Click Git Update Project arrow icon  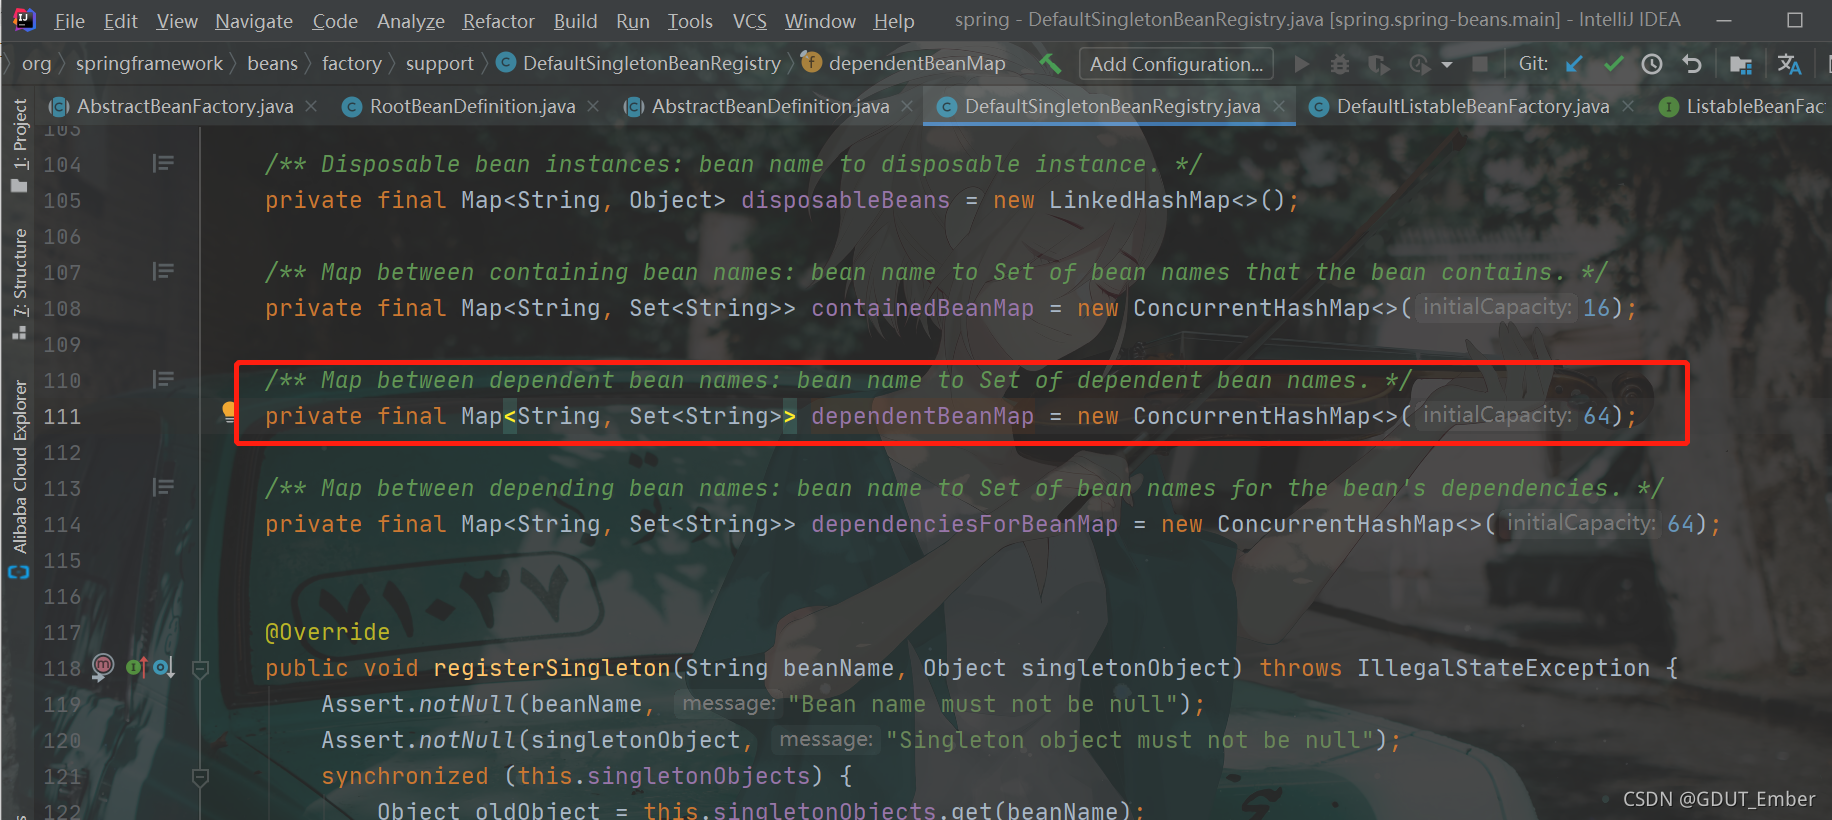[x=1574, y=64]
